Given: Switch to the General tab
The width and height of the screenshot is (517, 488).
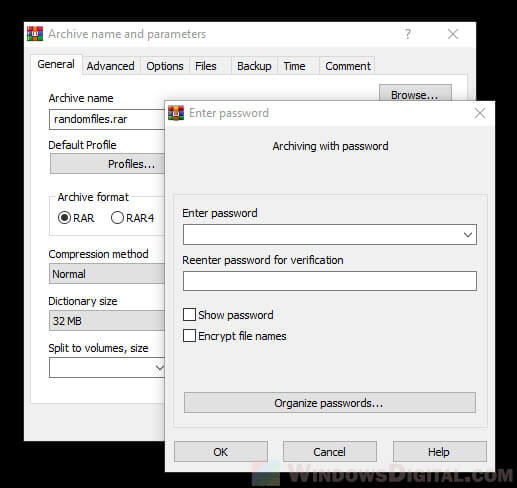Looking at the screenshot, I should (x=56, y=64).
